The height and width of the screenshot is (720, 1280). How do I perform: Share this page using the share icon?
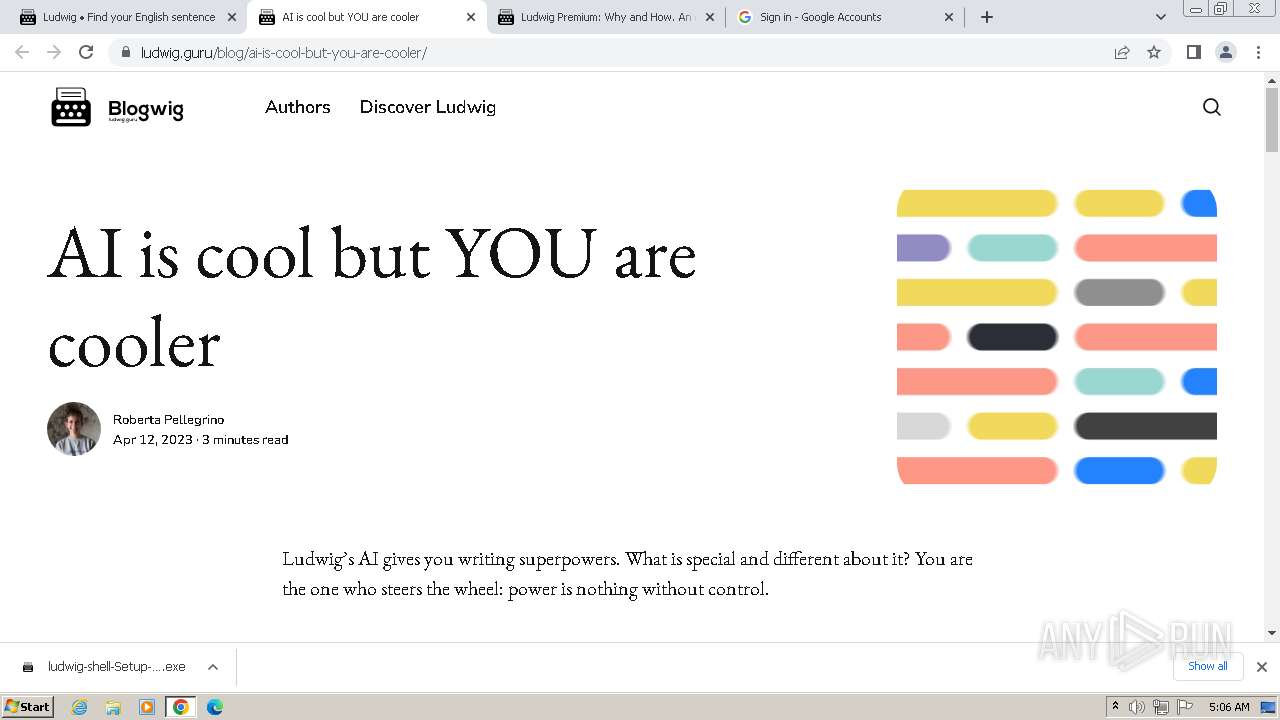tap(1122, 52)
